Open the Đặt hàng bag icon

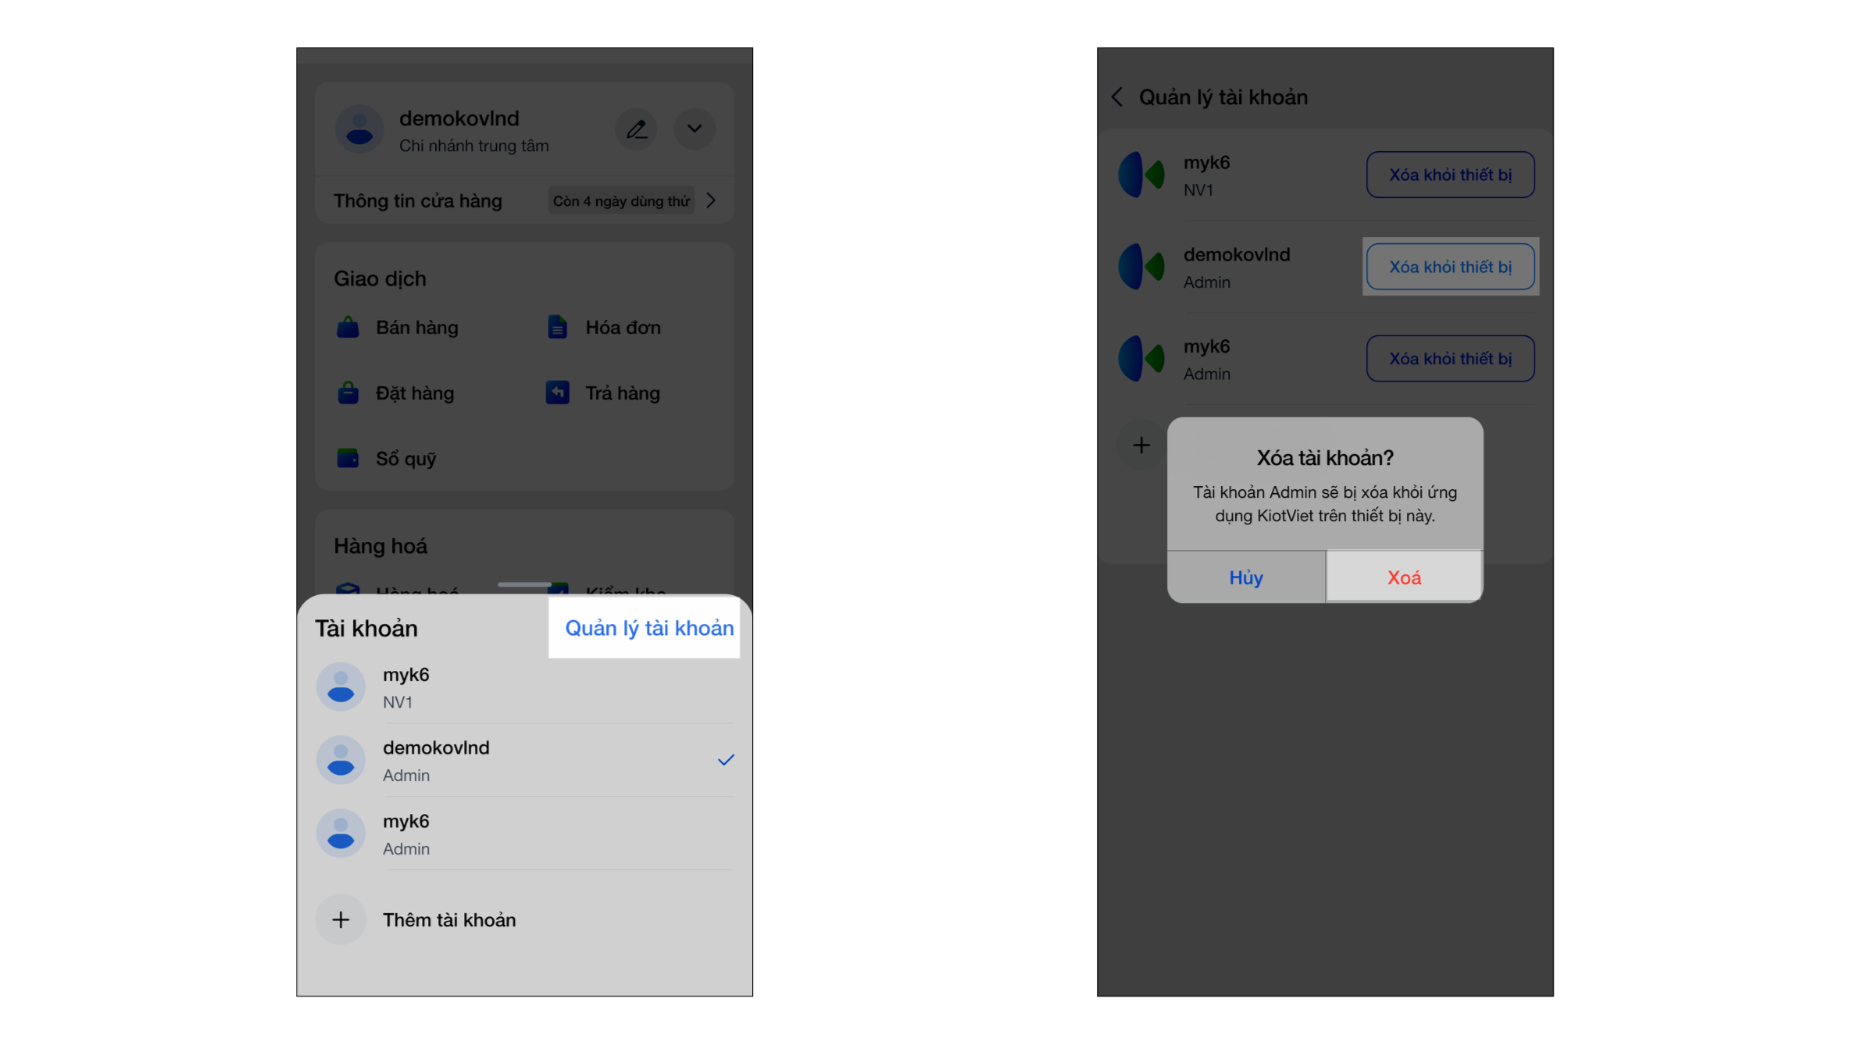348,393
